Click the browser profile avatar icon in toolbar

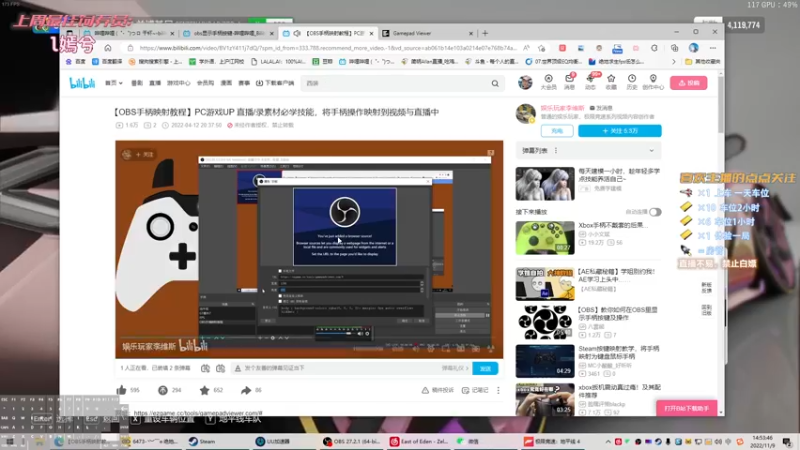pos(693,48)
